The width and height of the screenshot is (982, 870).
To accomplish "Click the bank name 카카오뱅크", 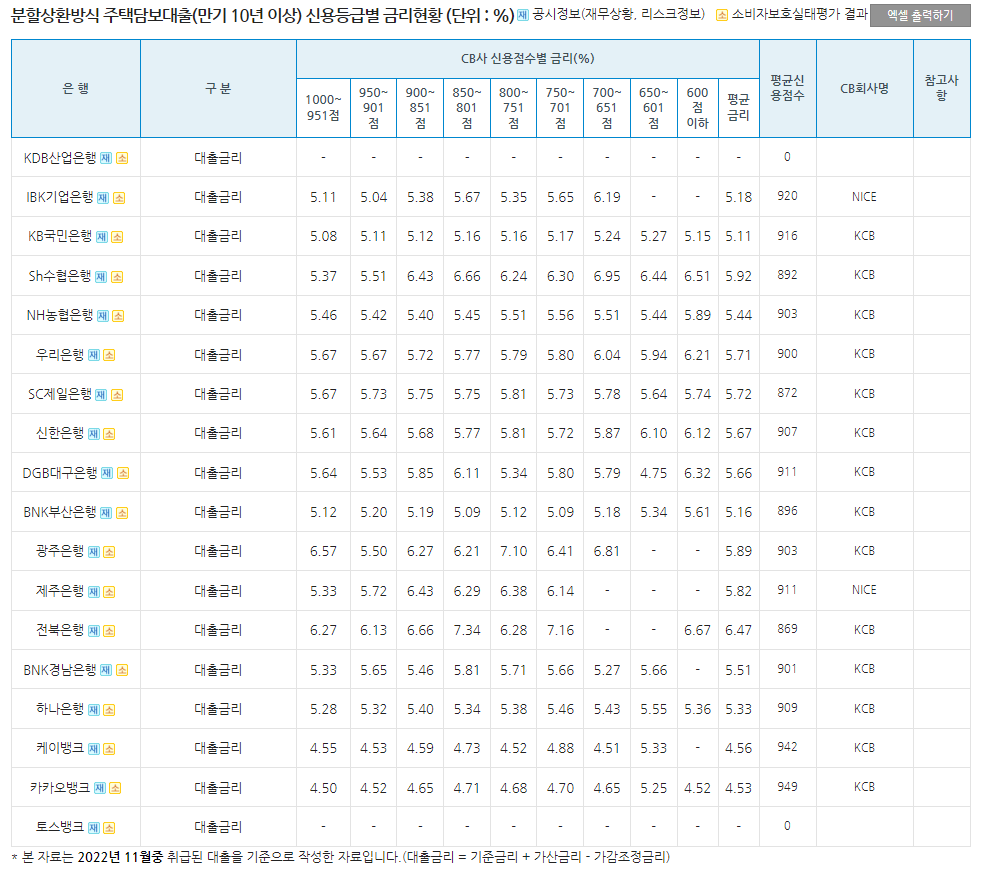I will (60, 788).
